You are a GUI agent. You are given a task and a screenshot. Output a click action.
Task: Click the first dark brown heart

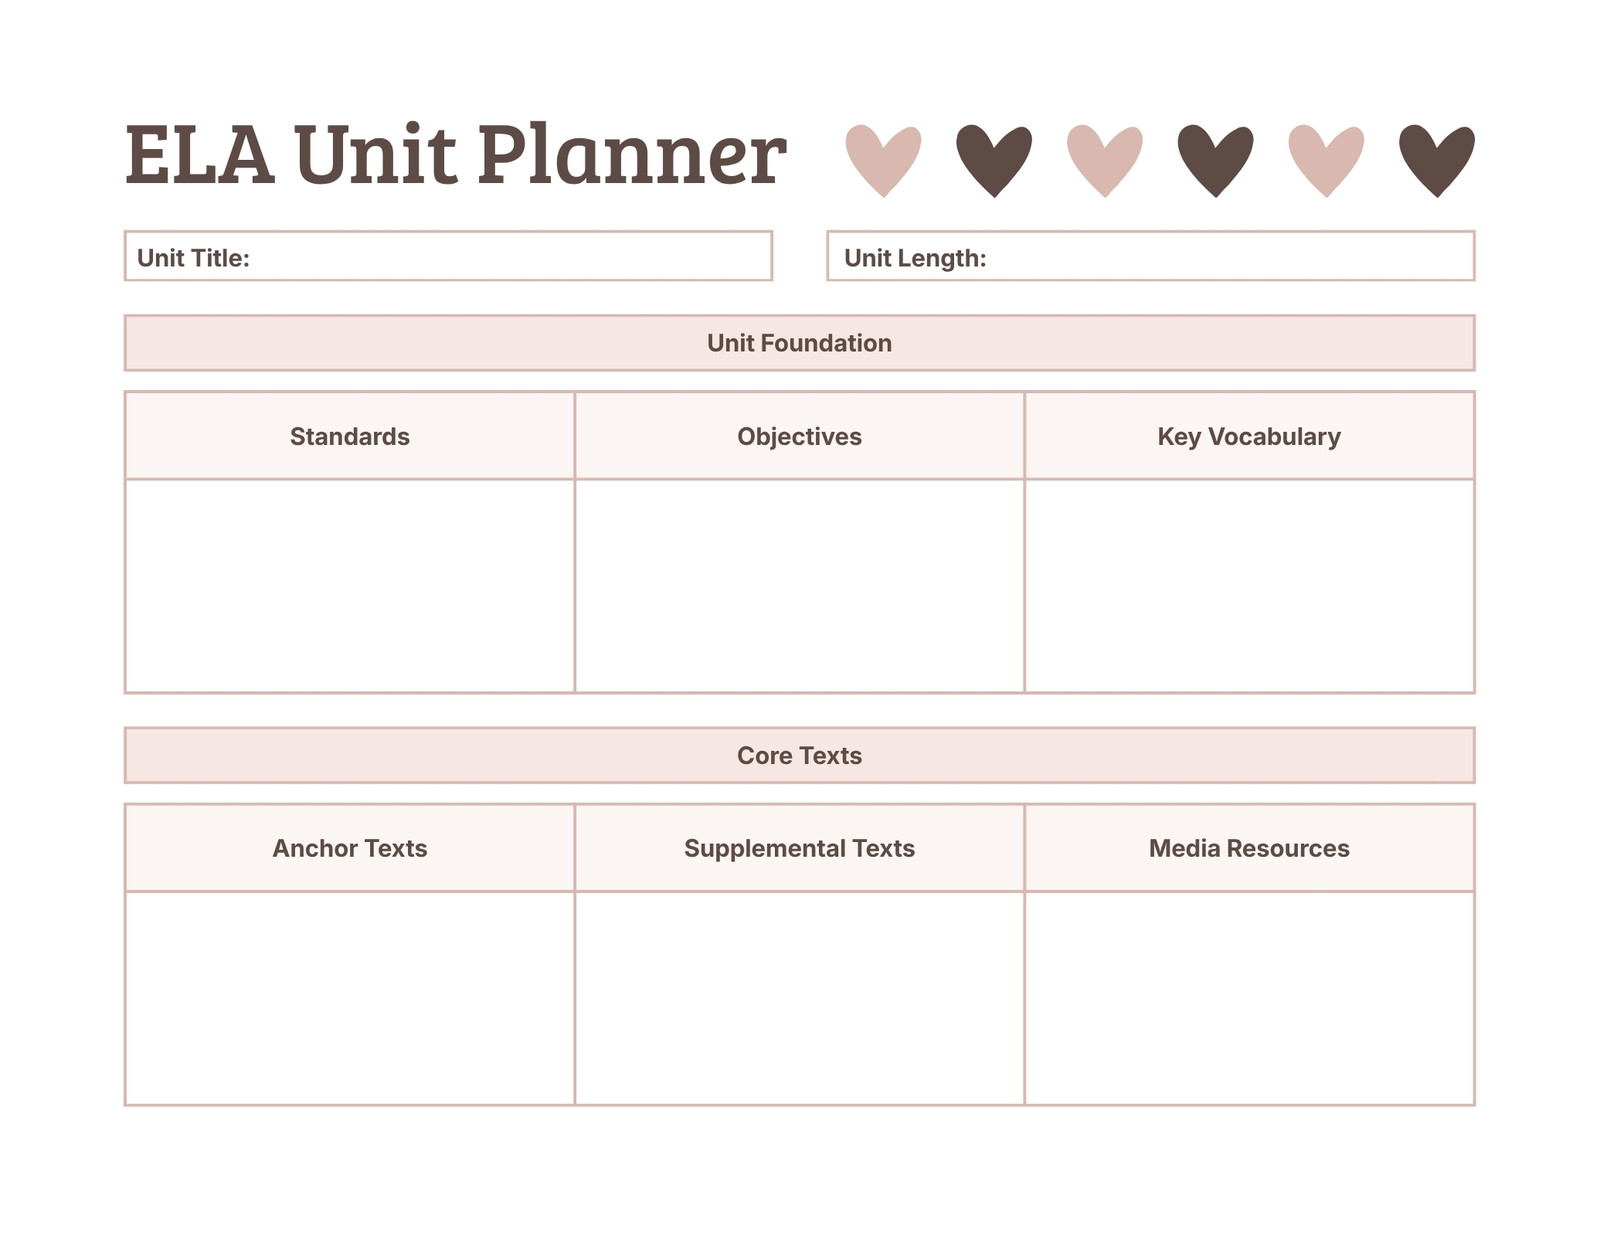click(994, 160)
